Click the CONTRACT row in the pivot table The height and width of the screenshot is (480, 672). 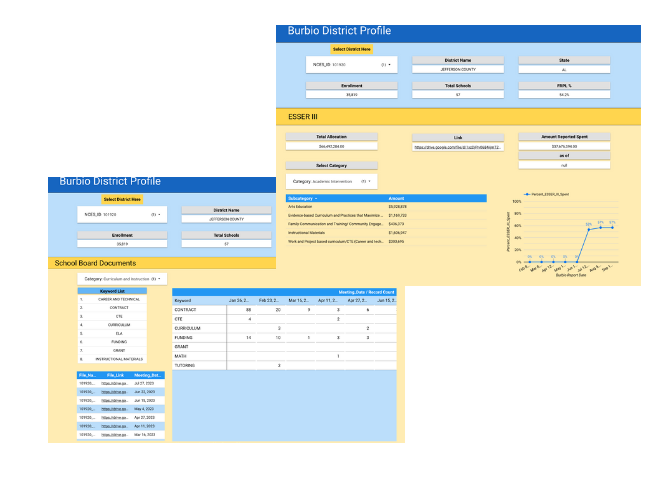[284, 309]
